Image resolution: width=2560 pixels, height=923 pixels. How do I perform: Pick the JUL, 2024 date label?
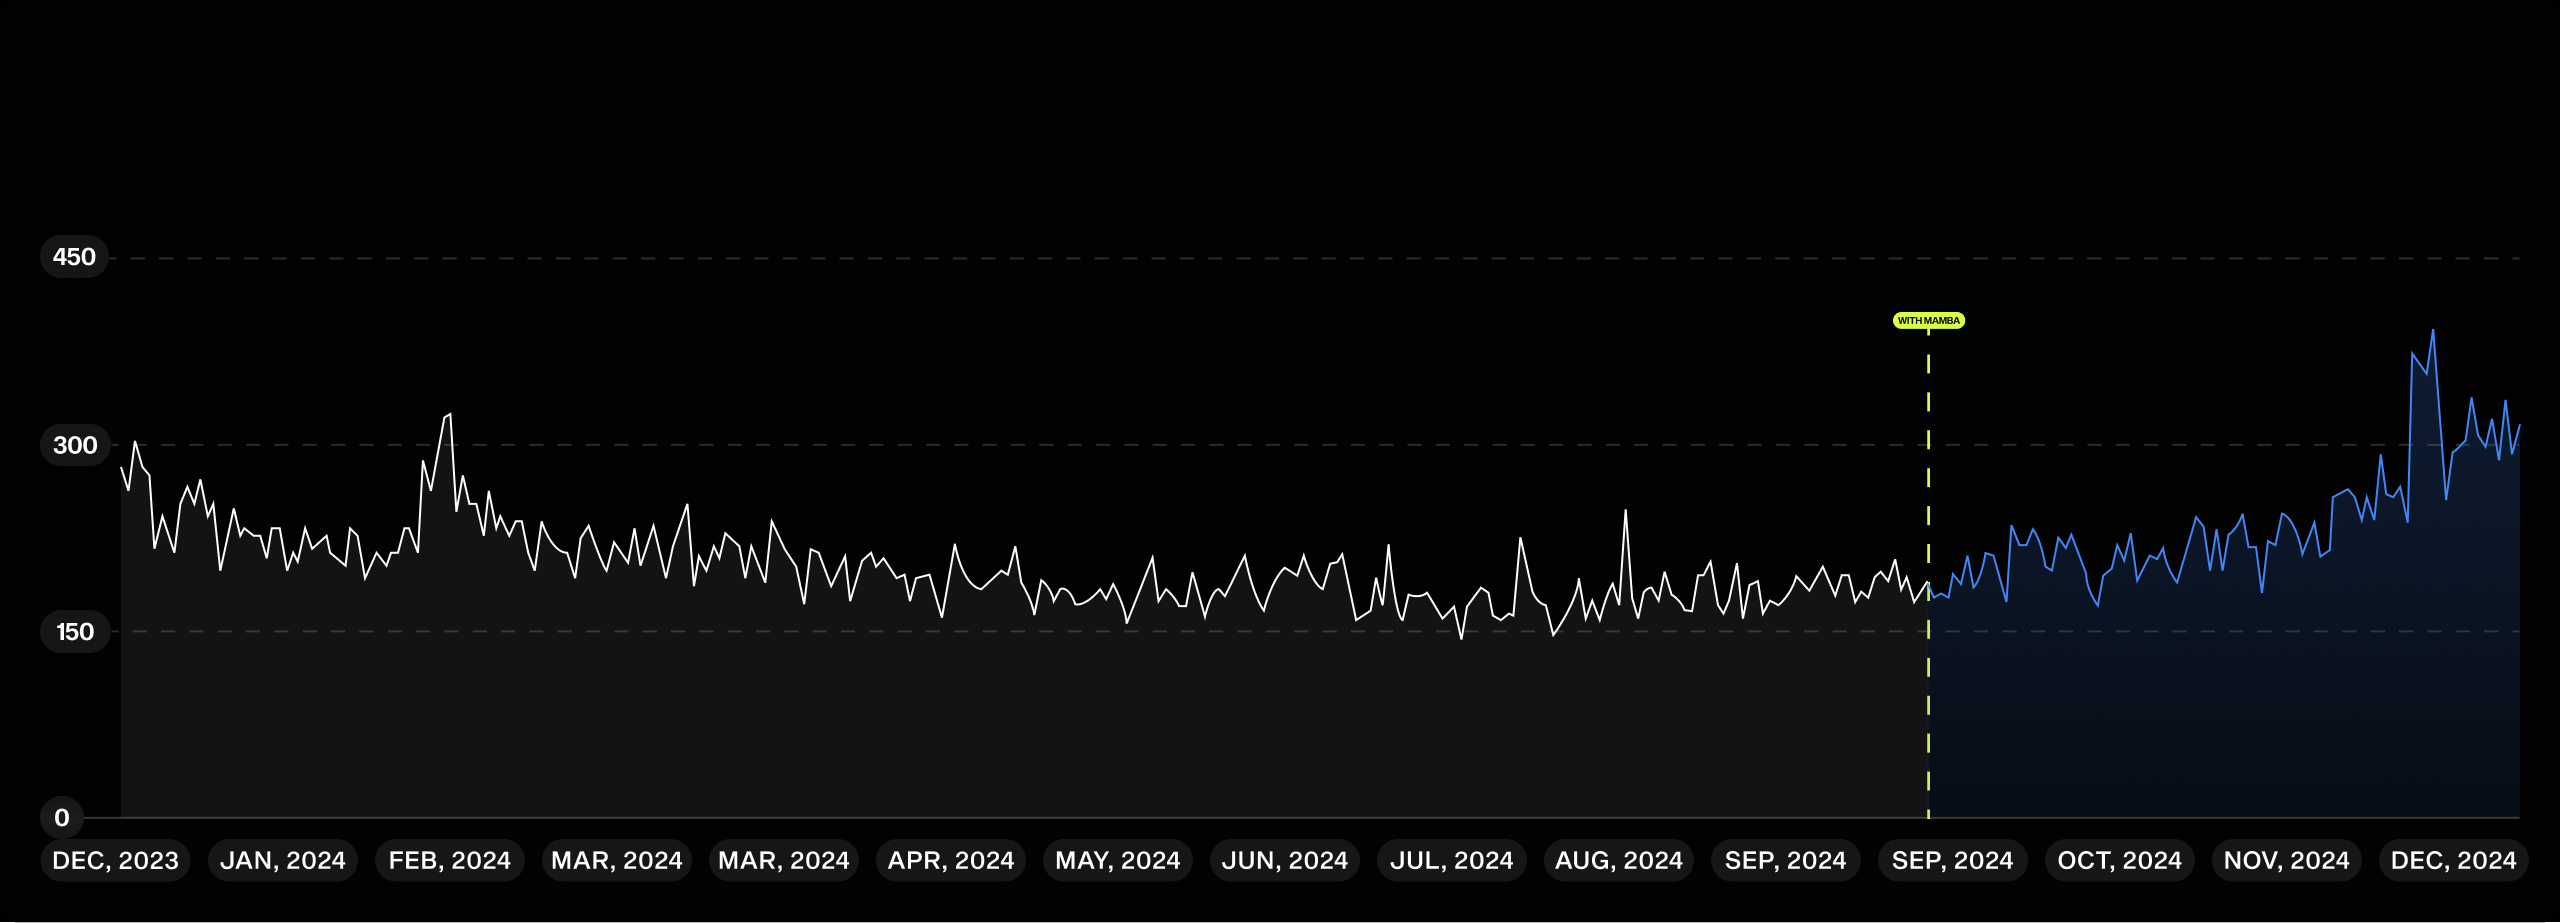pyautogui.click(x=1451, y=861)
